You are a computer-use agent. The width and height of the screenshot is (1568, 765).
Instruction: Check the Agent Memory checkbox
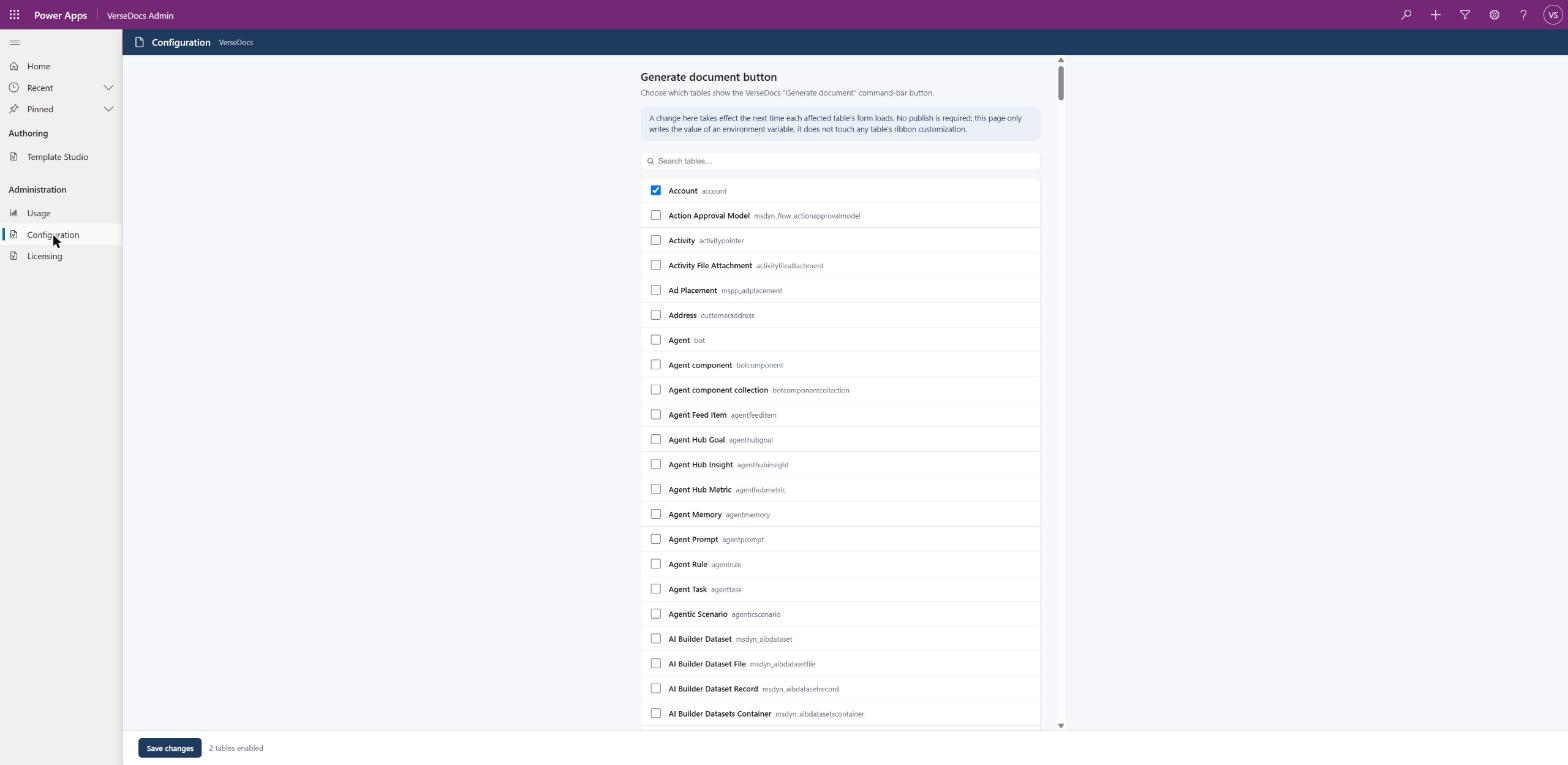coord(656,514)
